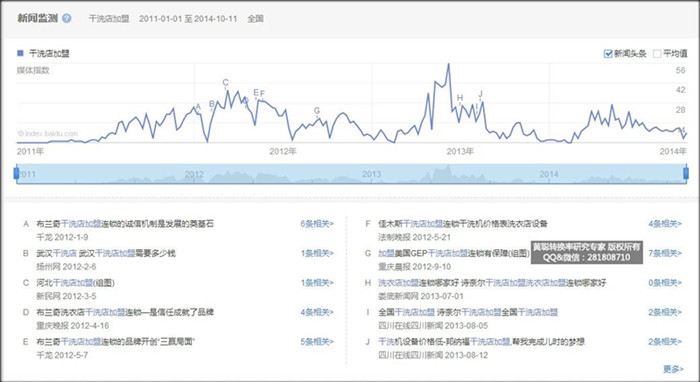
Task: Select news marker F on the chart
Action: coord(262,93)
